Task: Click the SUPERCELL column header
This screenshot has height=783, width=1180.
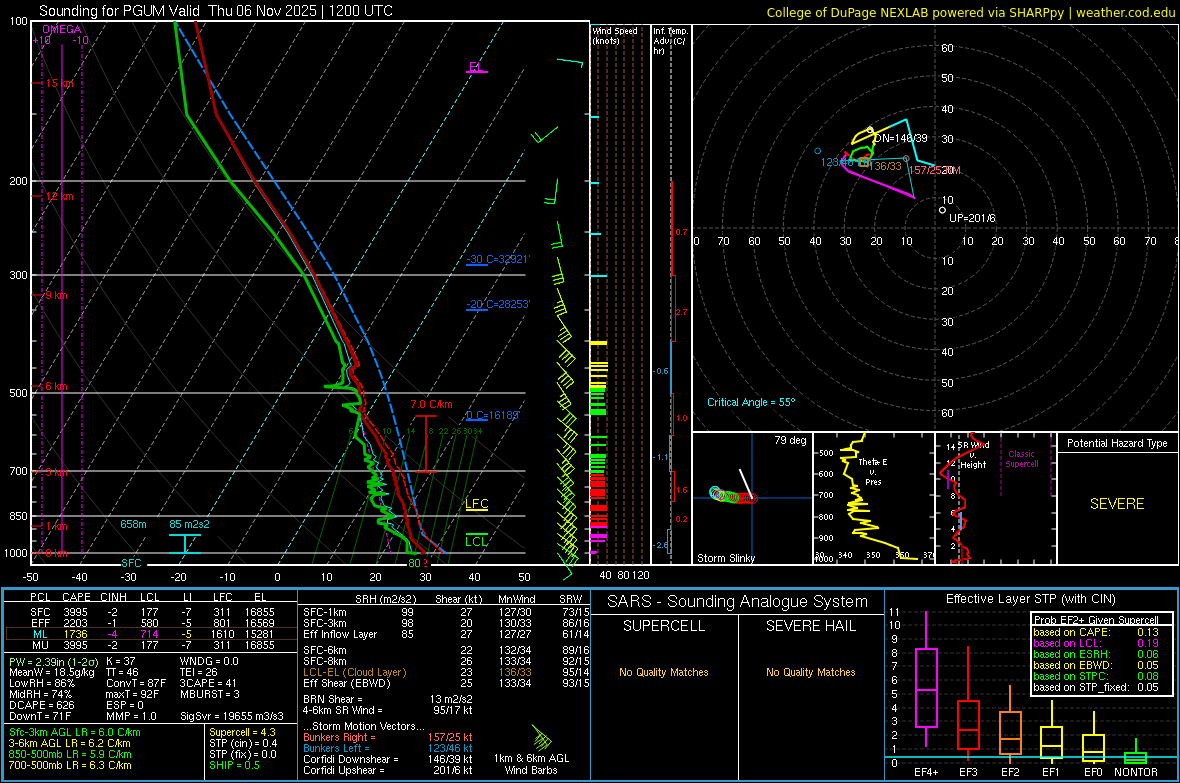Action: coord(664,626)
